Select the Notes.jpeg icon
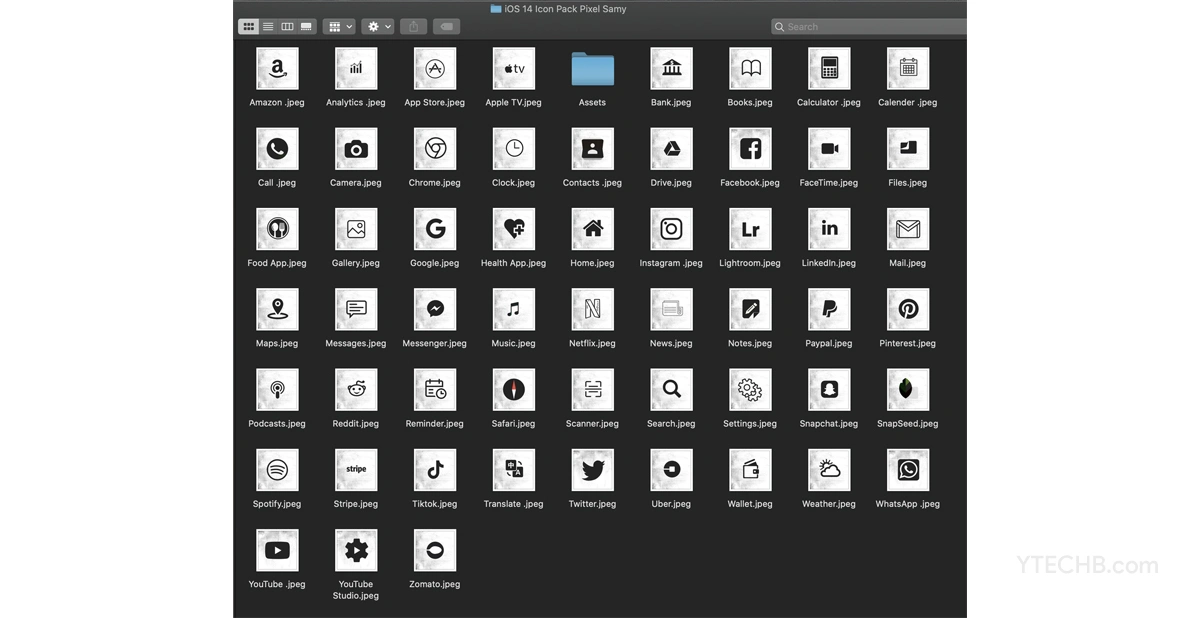1200x618 pixels. pyautogui.click(x=750, y=310)
